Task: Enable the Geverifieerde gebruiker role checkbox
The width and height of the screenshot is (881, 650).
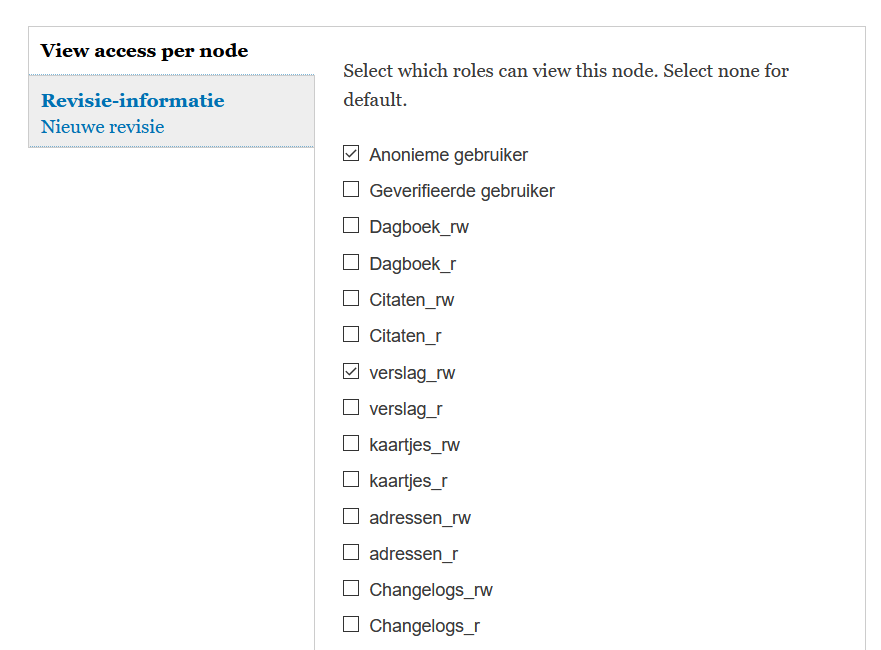Action: tap(351, 190)
